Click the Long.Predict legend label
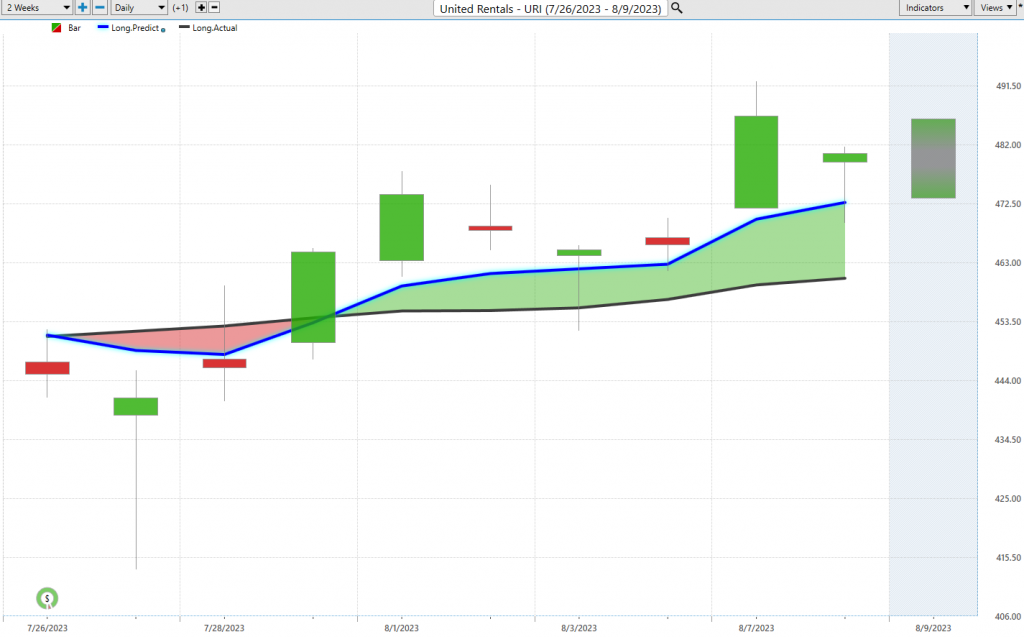 [135, 28]
